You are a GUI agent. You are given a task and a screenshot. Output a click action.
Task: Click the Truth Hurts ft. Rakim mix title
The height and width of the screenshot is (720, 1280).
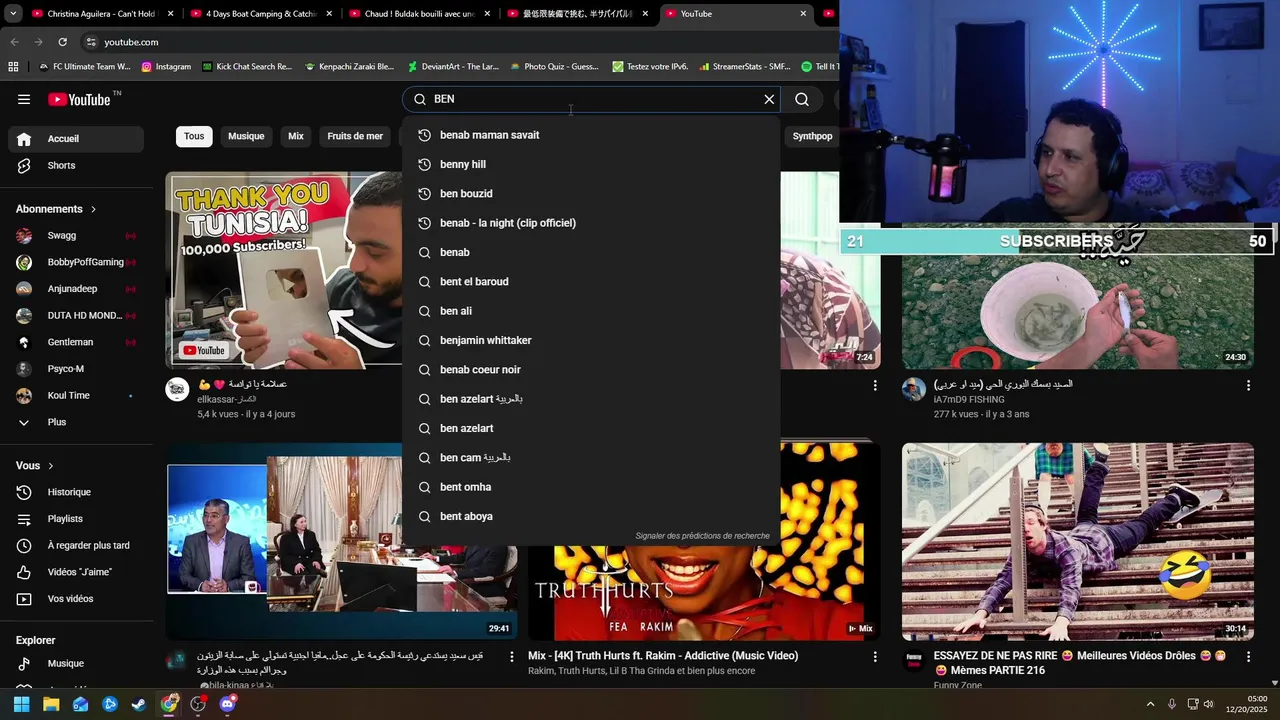click(663, 656)
